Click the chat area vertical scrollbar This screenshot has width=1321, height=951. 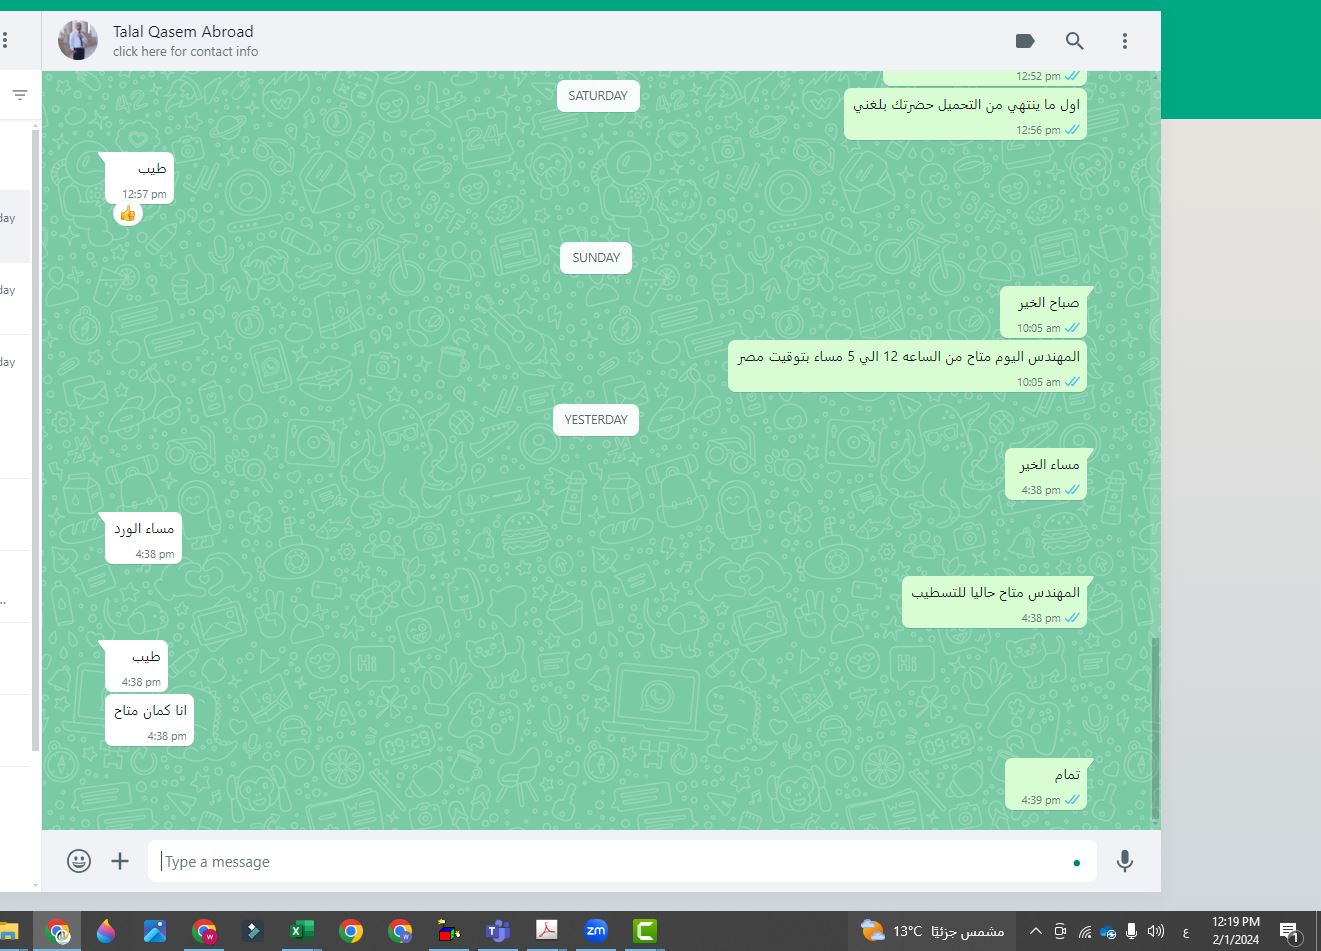(1156, 728)
